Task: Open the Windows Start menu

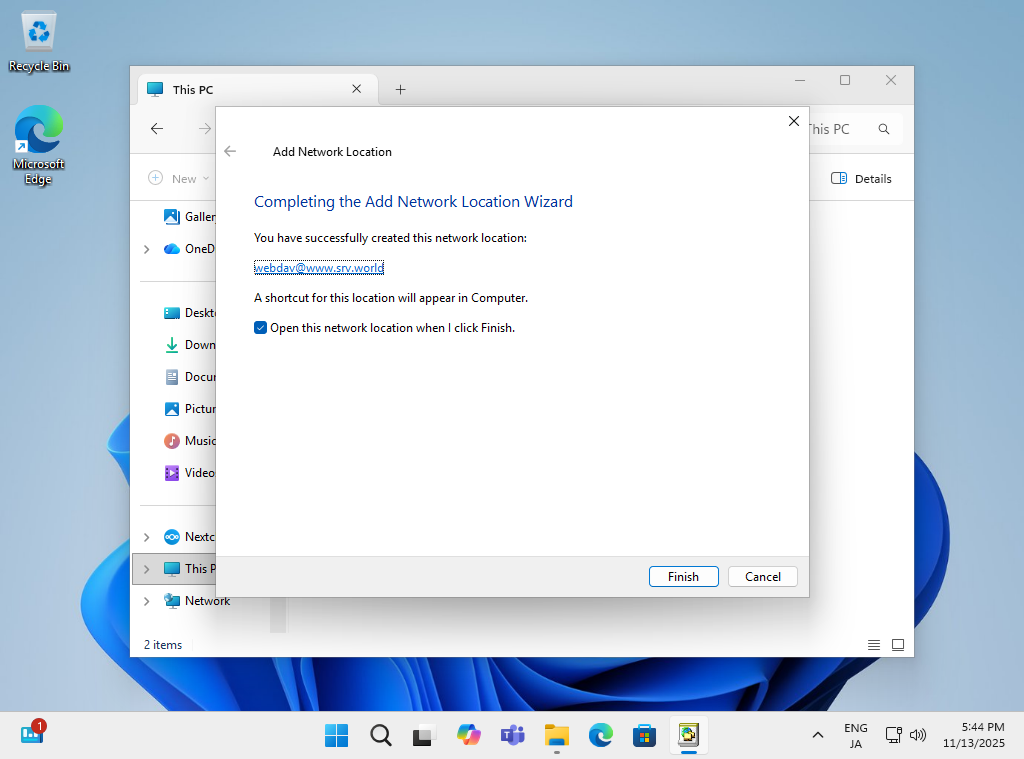Action: 337,735
